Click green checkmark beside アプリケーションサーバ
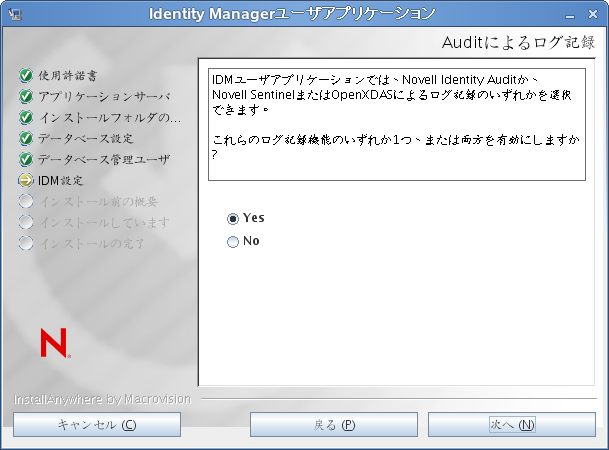This screenshot has height=450, width=609. click(x=26, y=96)
